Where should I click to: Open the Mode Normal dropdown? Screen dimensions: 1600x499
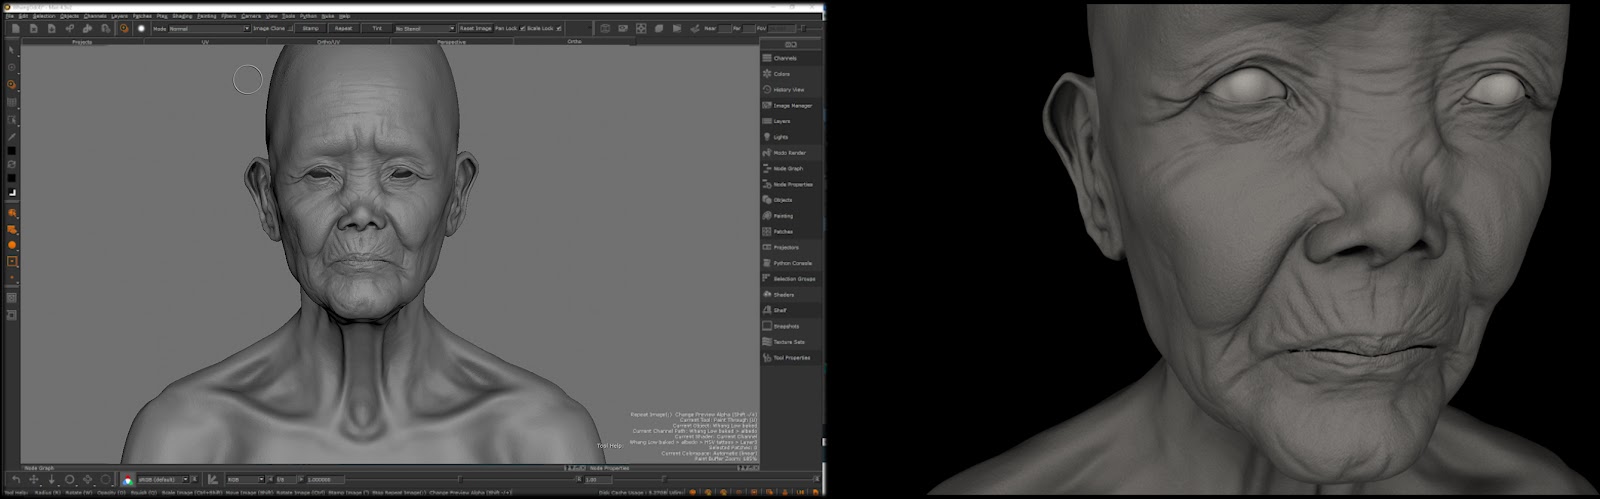tap(209, 28)
